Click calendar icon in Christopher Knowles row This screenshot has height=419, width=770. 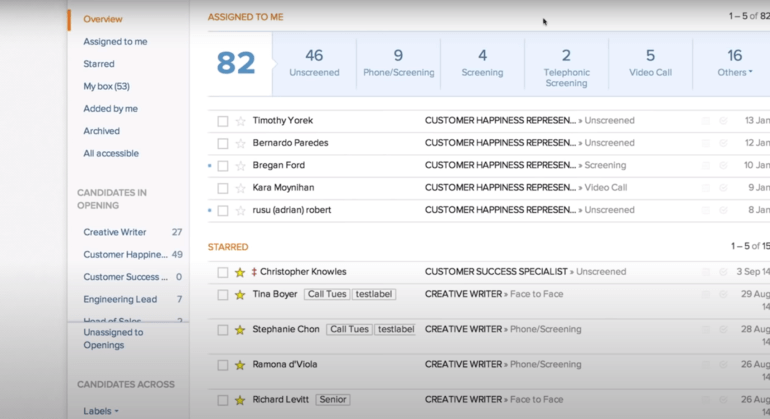[x=706, y=272]
